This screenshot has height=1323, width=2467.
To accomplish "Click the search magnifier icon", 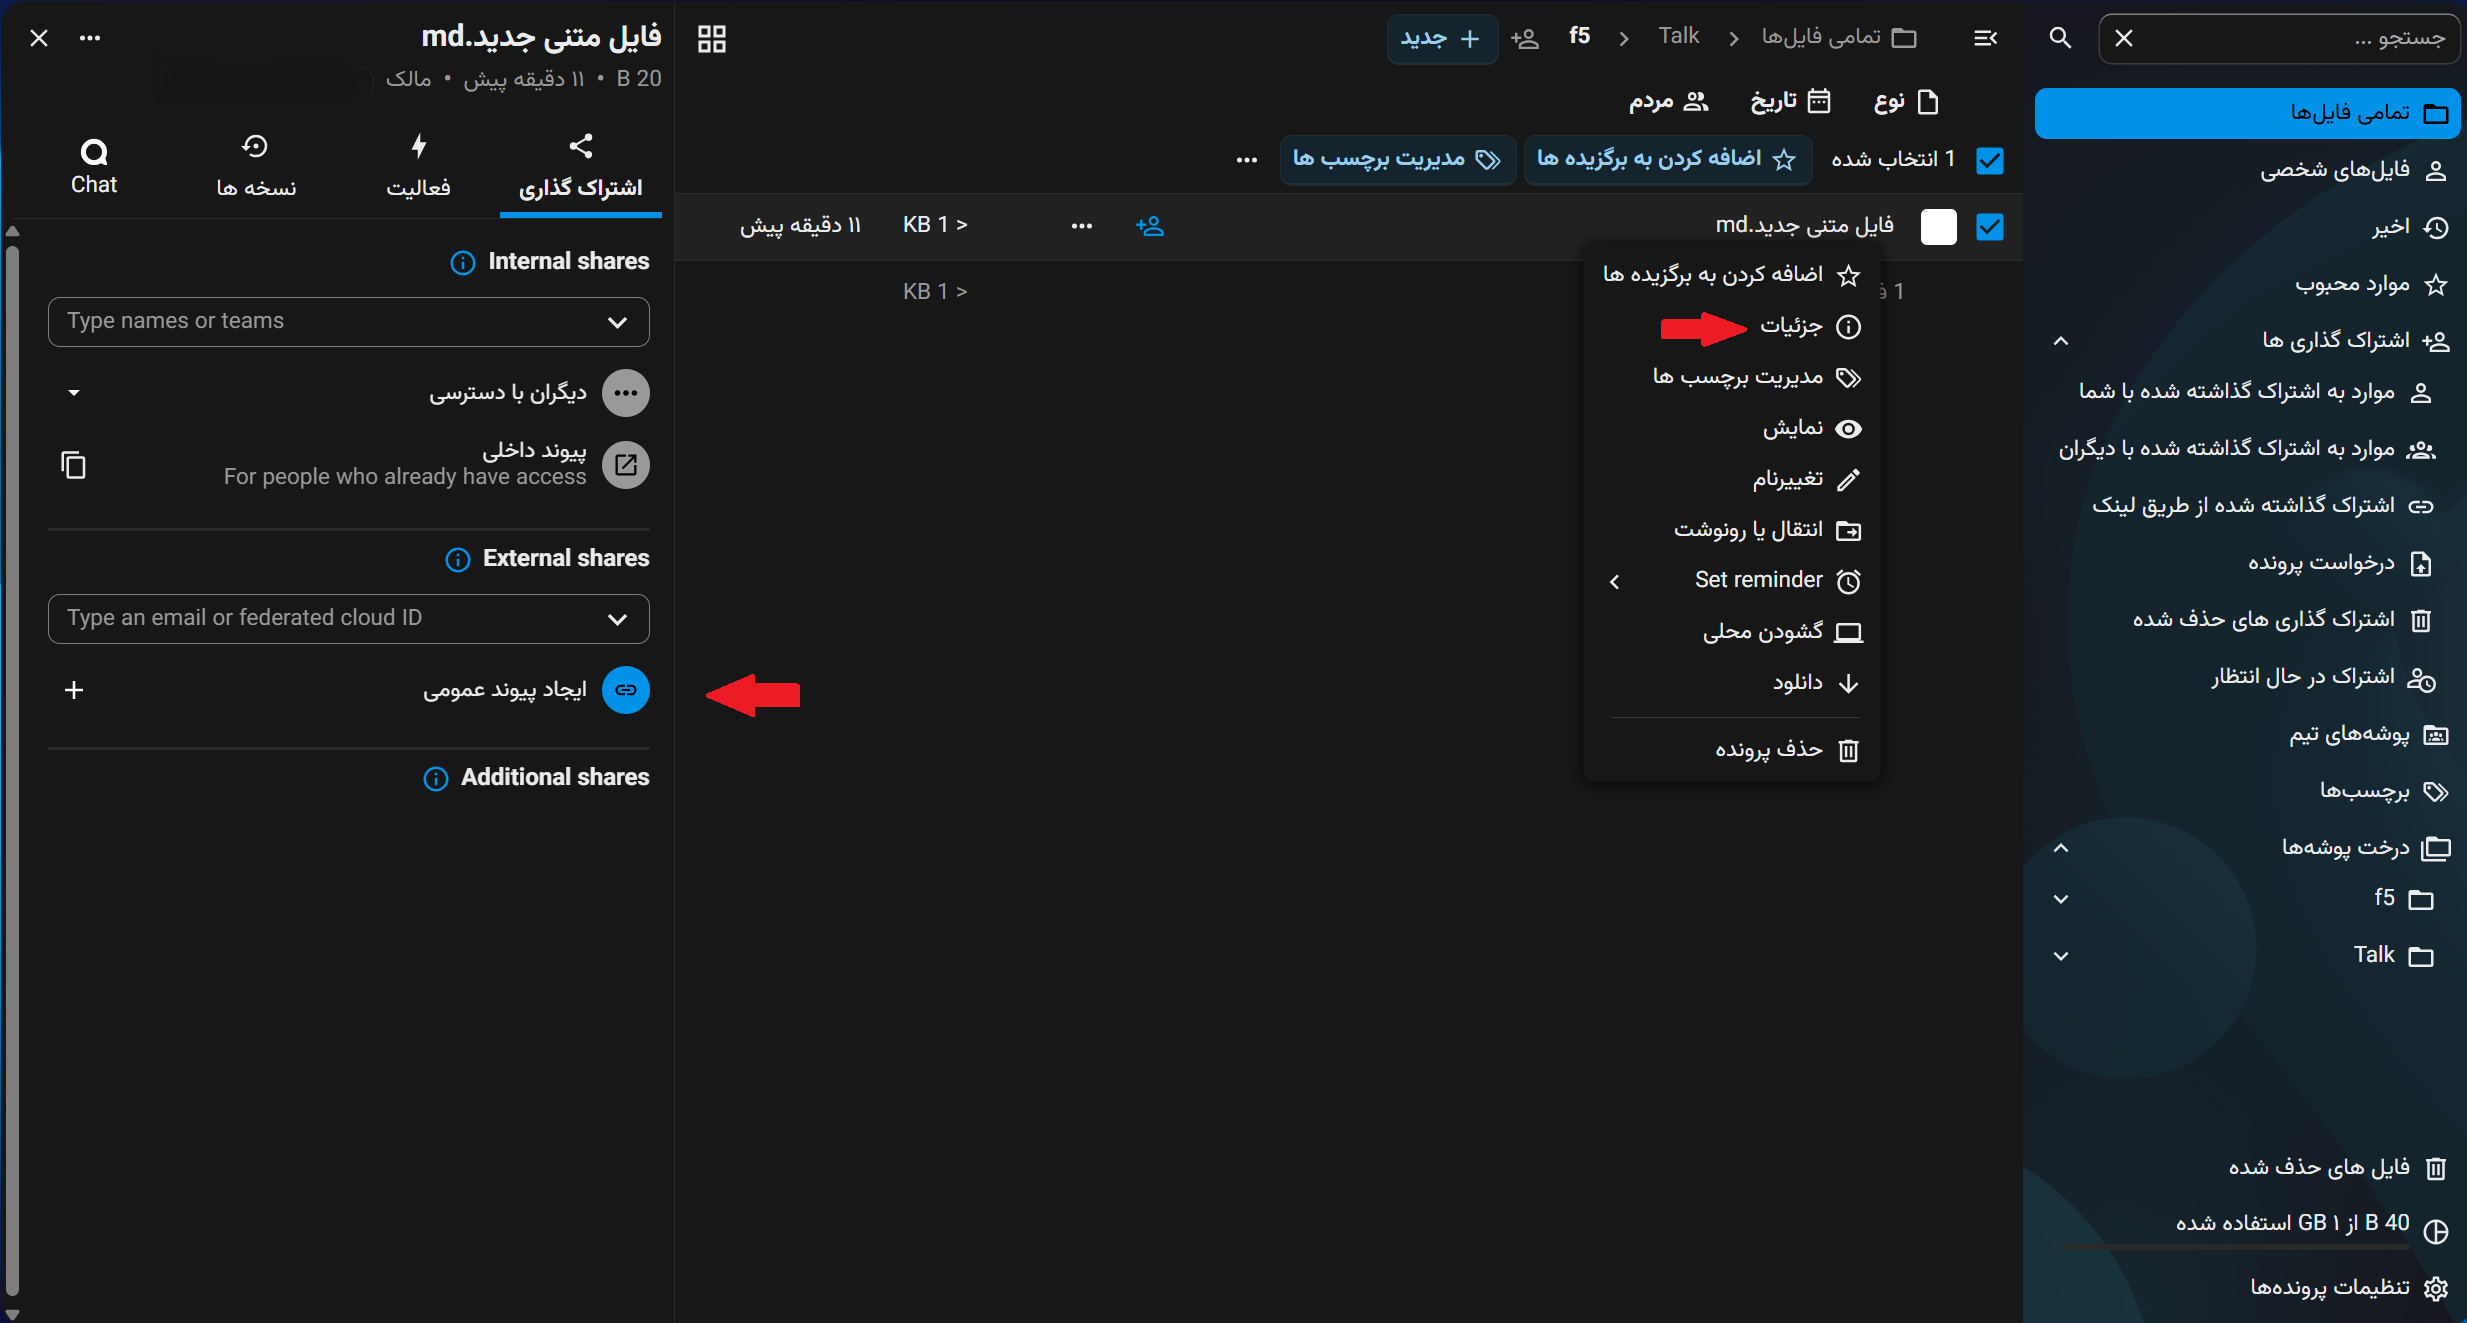I will tap(2059, 39).
